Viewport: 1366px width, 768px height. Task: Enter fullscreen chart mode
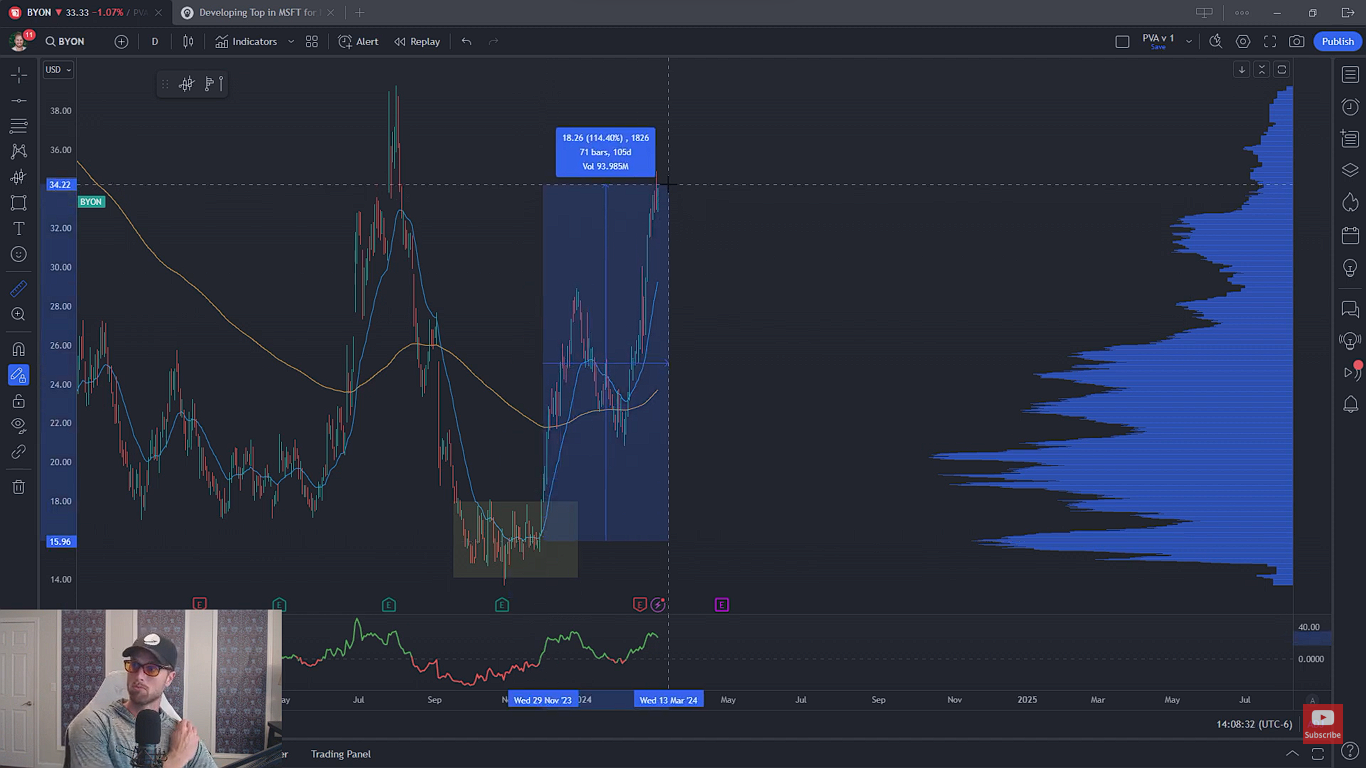point(1270,41)
